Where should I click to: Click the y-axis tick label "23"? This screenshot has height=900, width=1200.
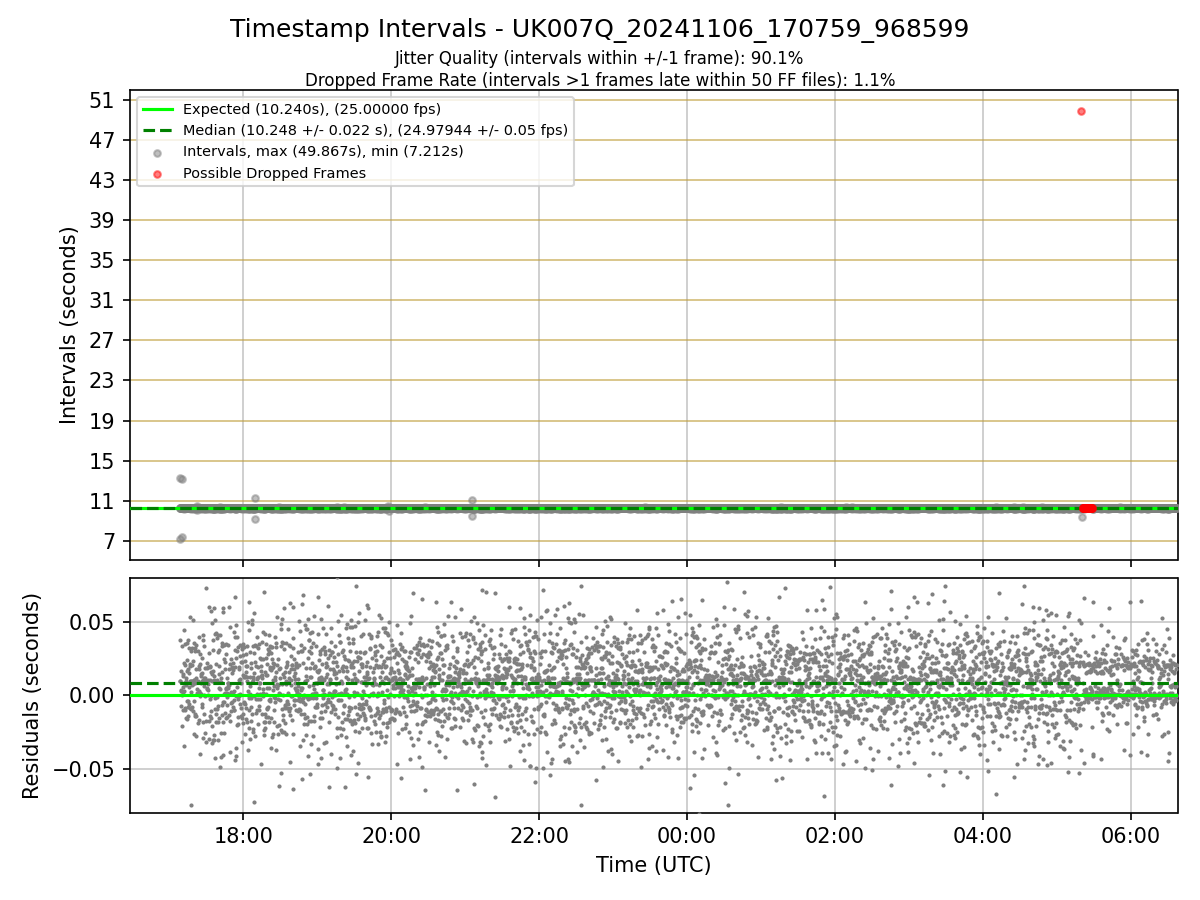pos(101,381)
